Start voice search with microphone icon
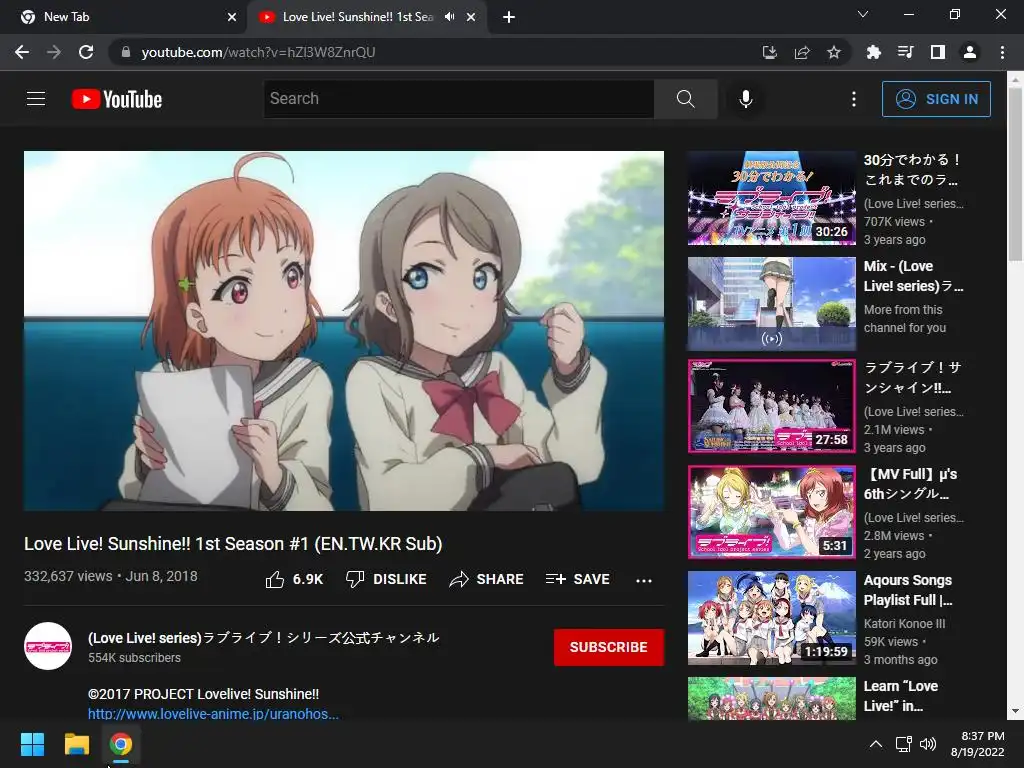The height and width of the screenshot is (768, 1024). click(x=745, y=99)
